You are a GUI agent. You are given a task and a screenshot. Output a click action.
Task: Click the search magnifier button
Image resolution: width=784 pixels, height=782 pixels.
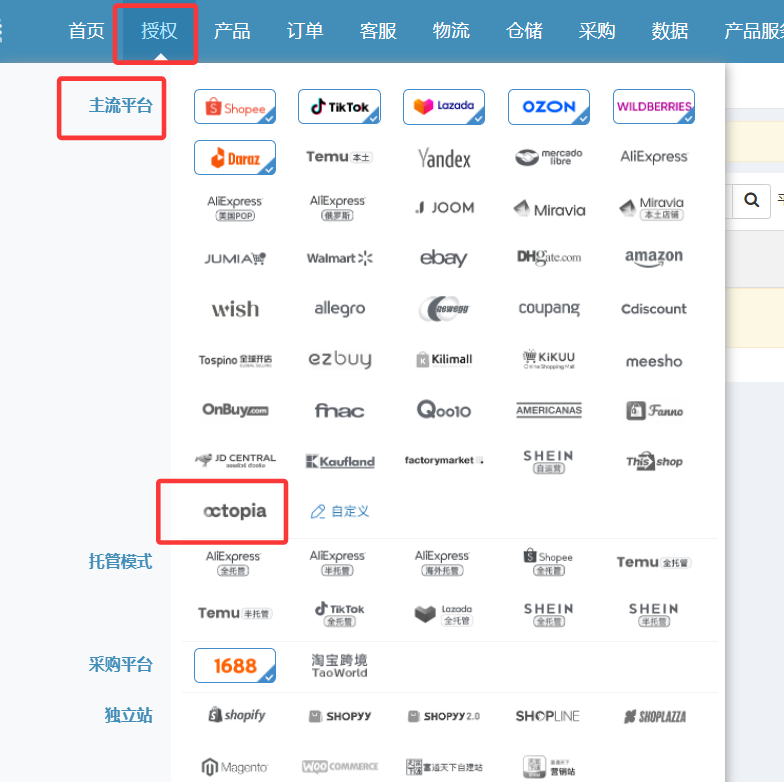point(751,201)
